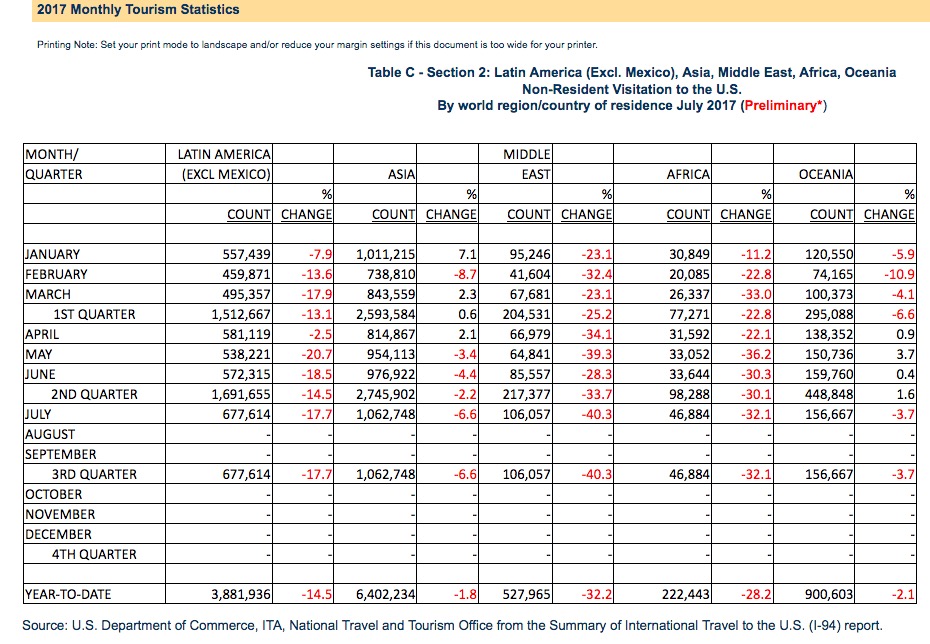This screenshot has width=930, height=644.
Task: Click January Oceania count 120,550
Action: (x=829, y=254)
